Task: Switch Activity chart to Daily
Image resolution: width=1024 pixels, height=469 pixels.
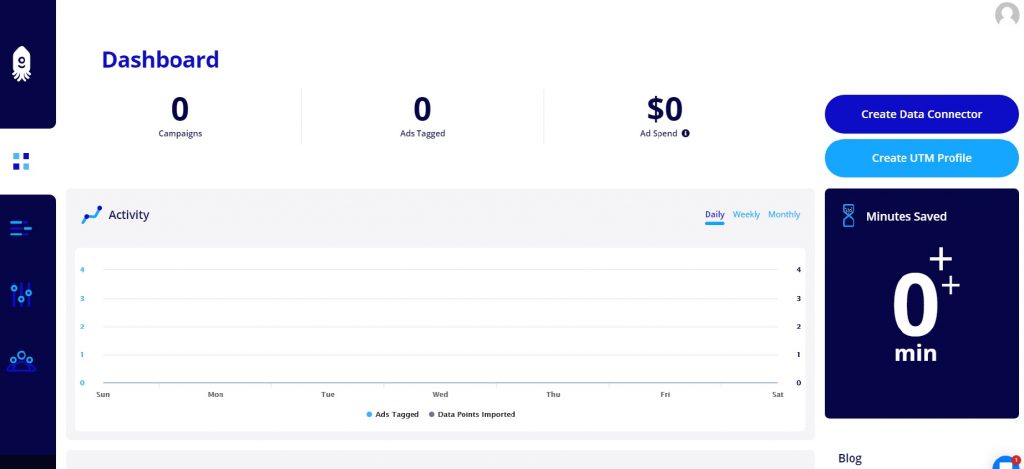Action: coord(714,214)
